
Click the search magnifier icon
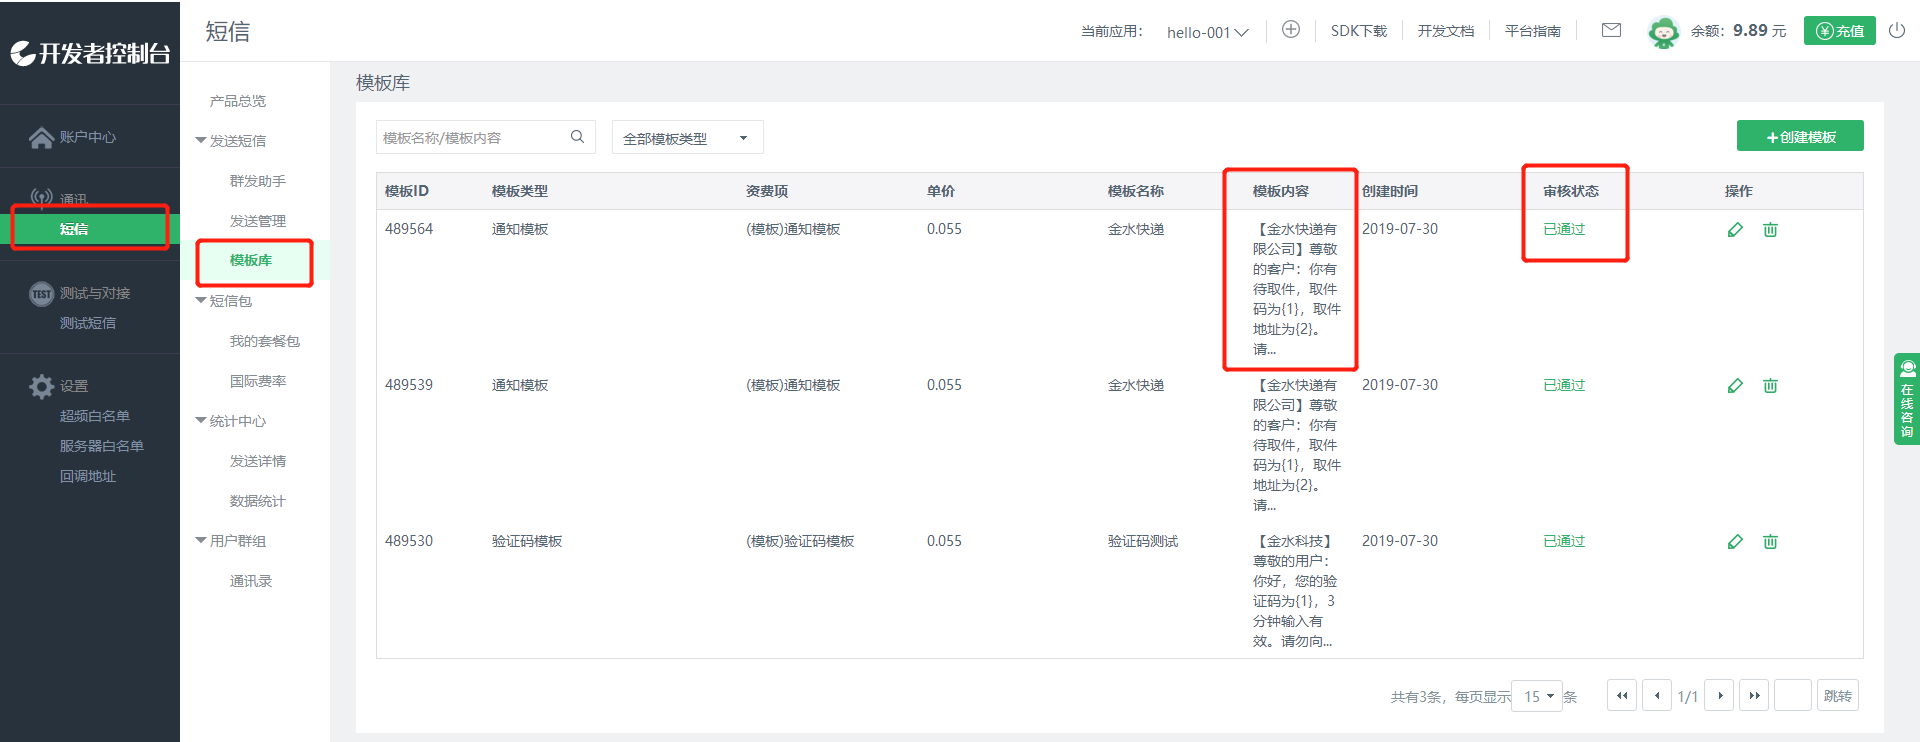coord(577,137)
